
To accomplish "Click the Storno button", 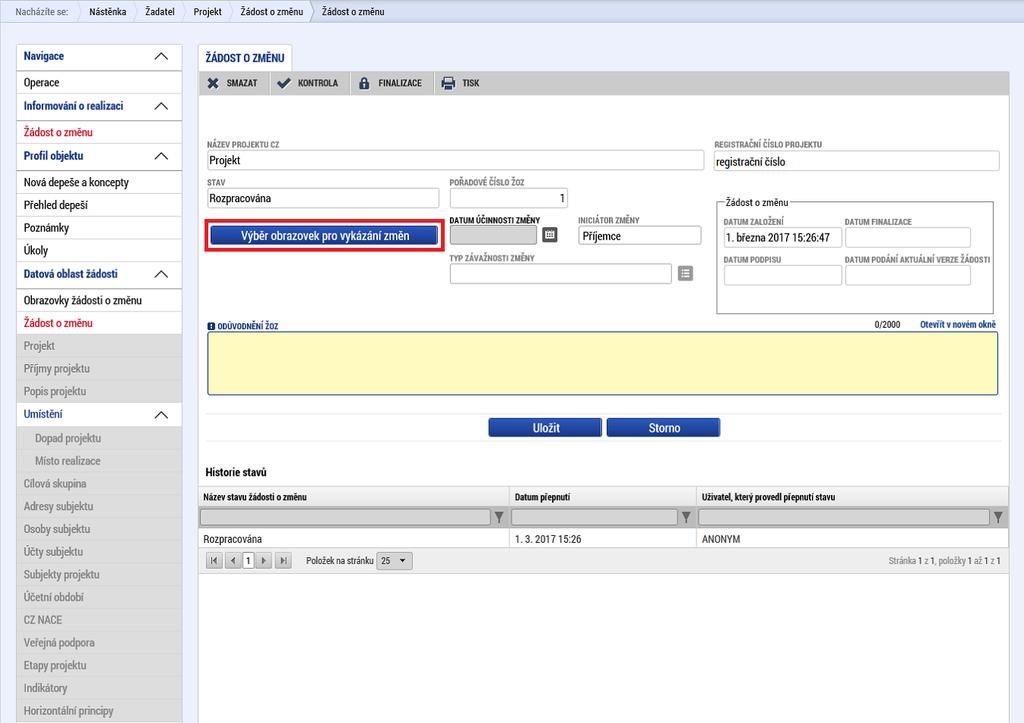I will pos(664,428).
